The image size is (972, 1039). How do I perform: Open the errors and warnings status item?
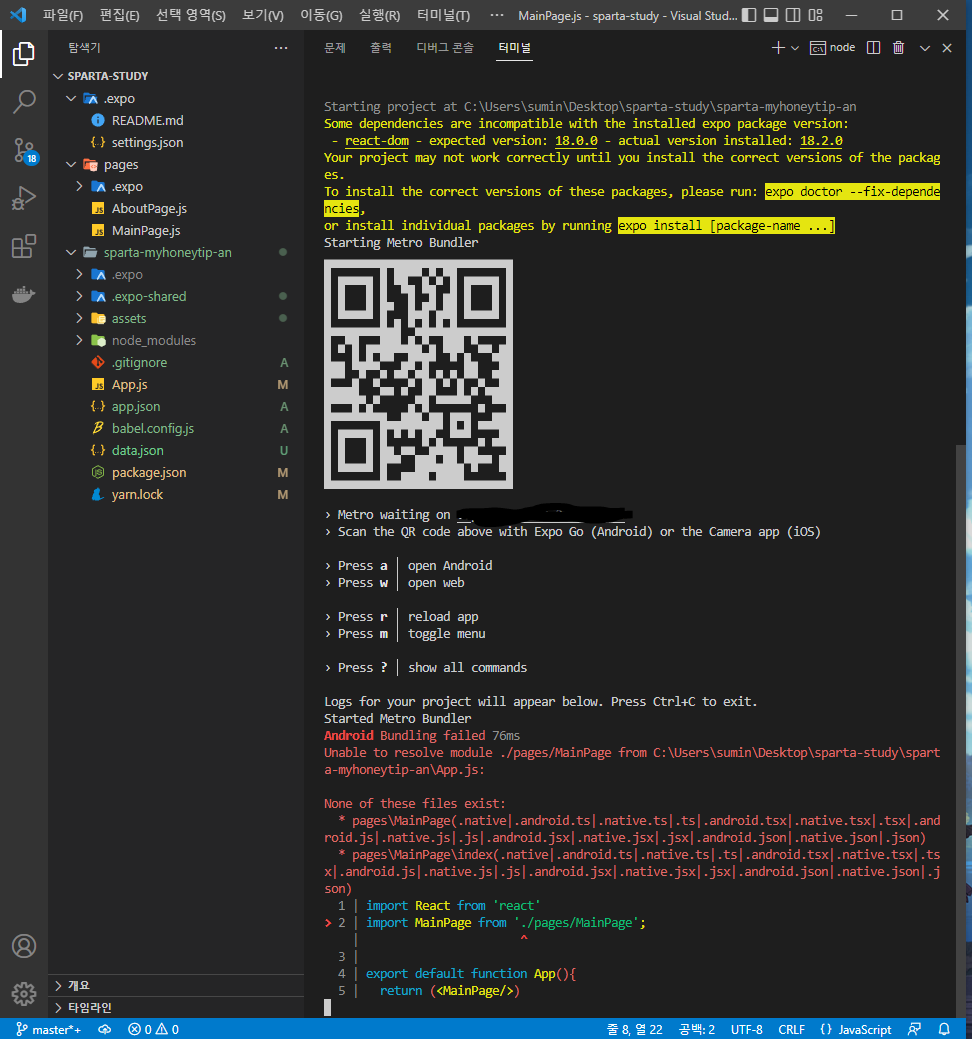coord(154,1029)
